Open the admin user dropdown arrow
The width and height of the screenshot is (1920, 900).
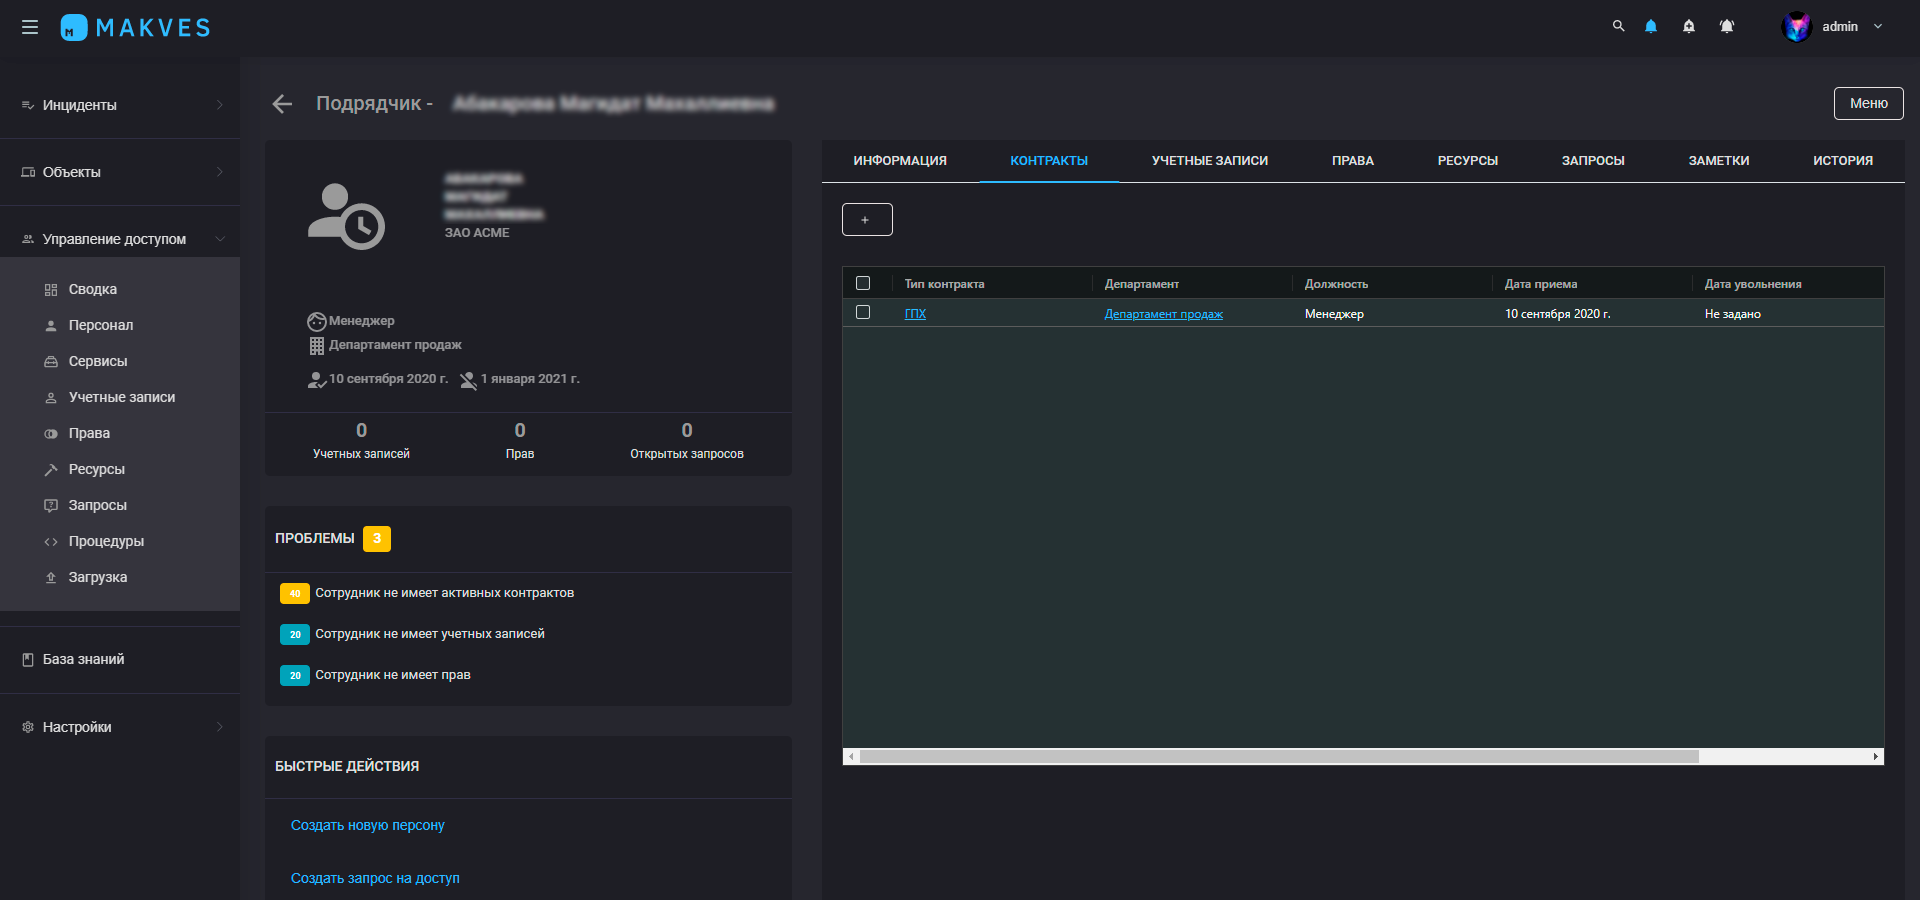[x=1878, y=27]
